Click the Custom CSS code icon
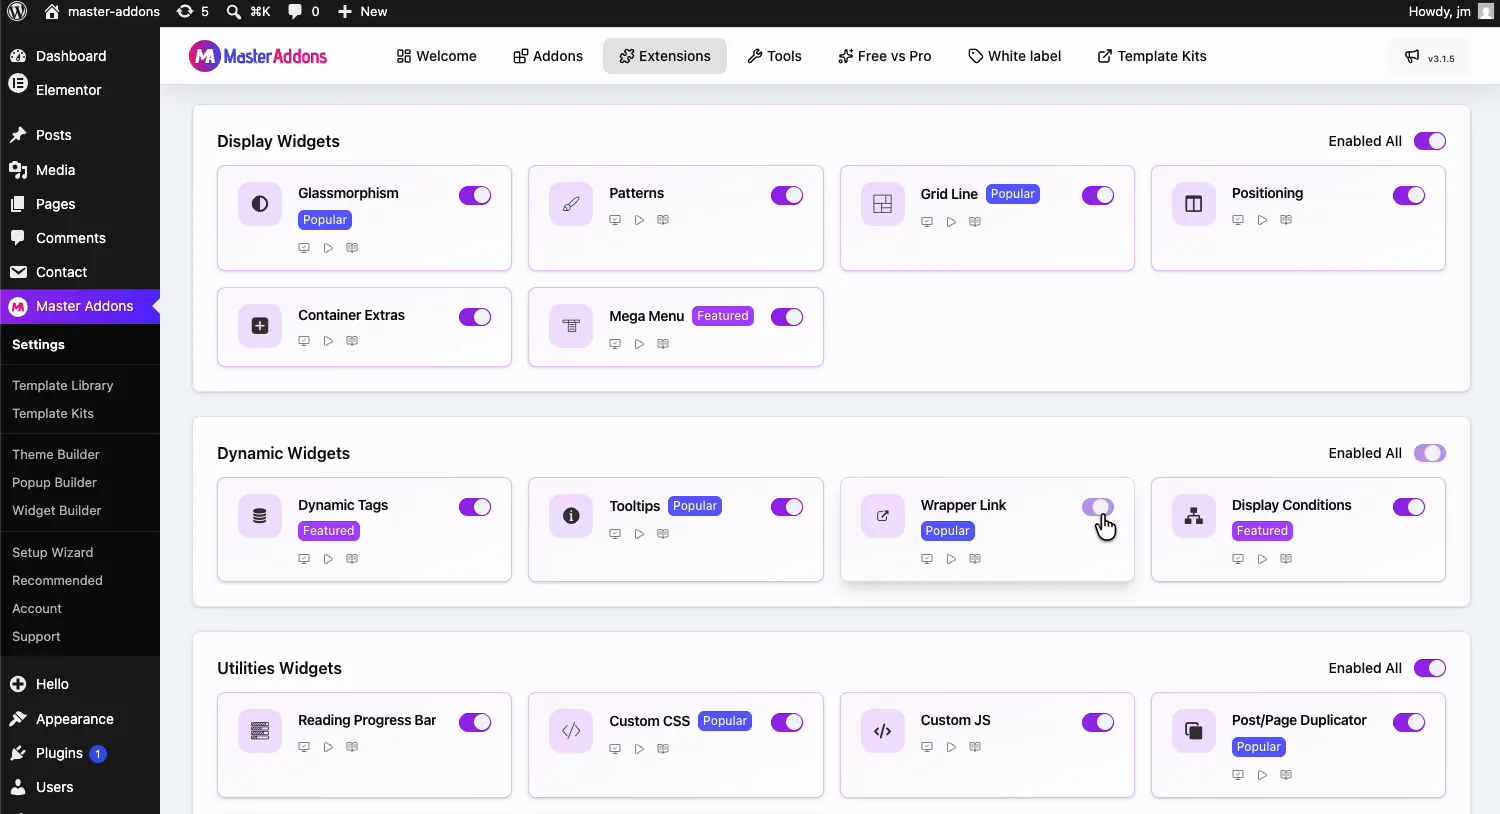This screenshot has width=1500, height=814. (571, 731)
